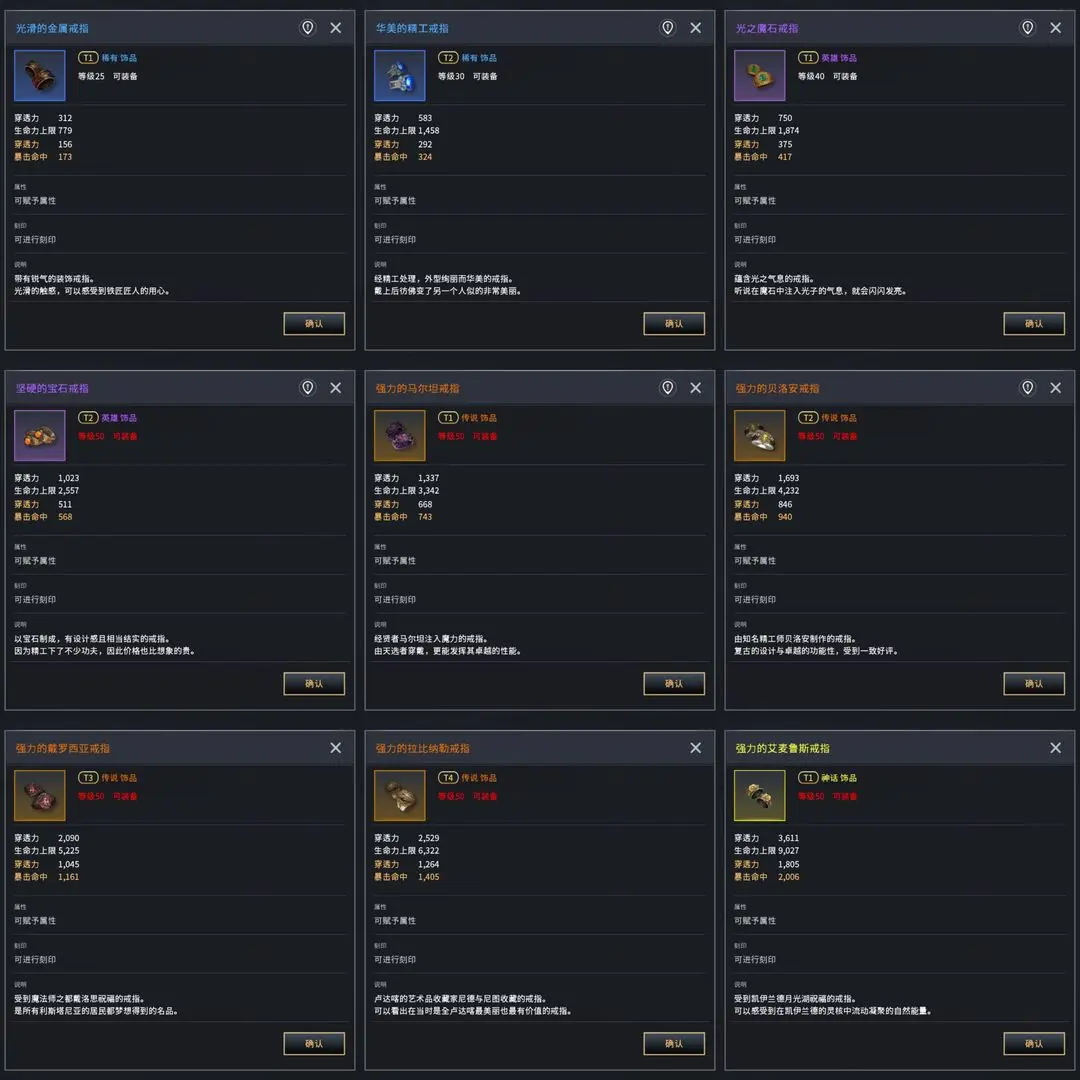Screen dimensions: 1080x1080
Task: Click the T4 tier badge
Action: [x=448, y=778]
